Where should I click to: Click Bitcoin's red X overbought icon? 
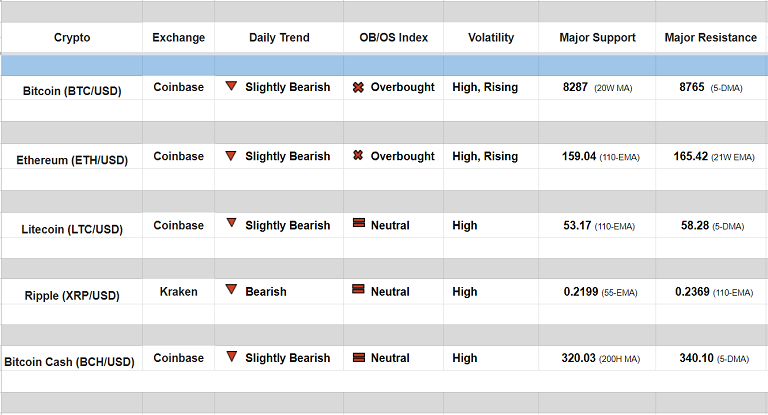(358, 87)
